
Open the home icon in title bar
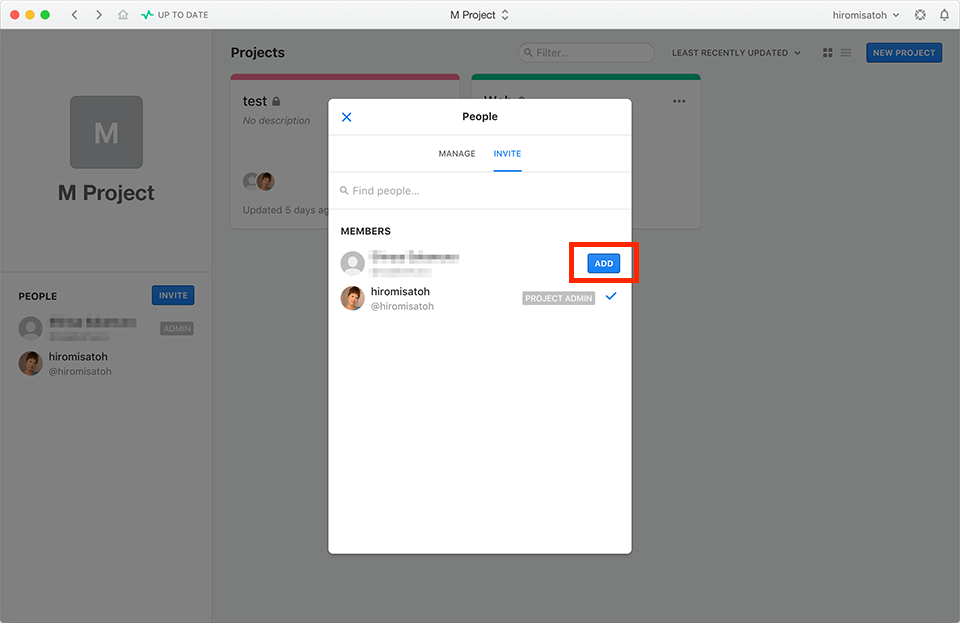123,15
